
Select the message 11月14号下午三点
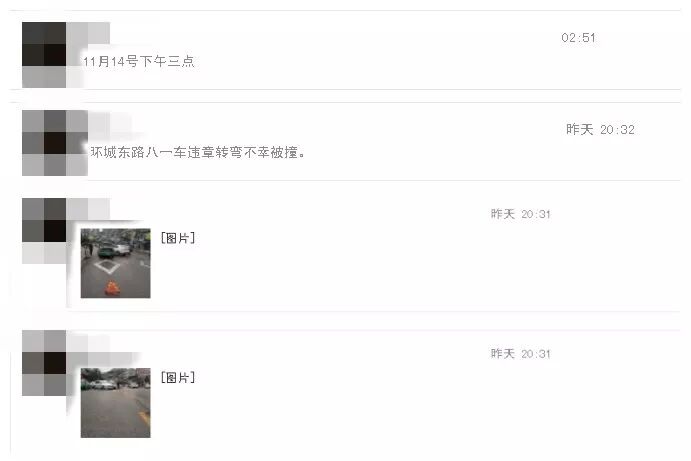(139, 61)
